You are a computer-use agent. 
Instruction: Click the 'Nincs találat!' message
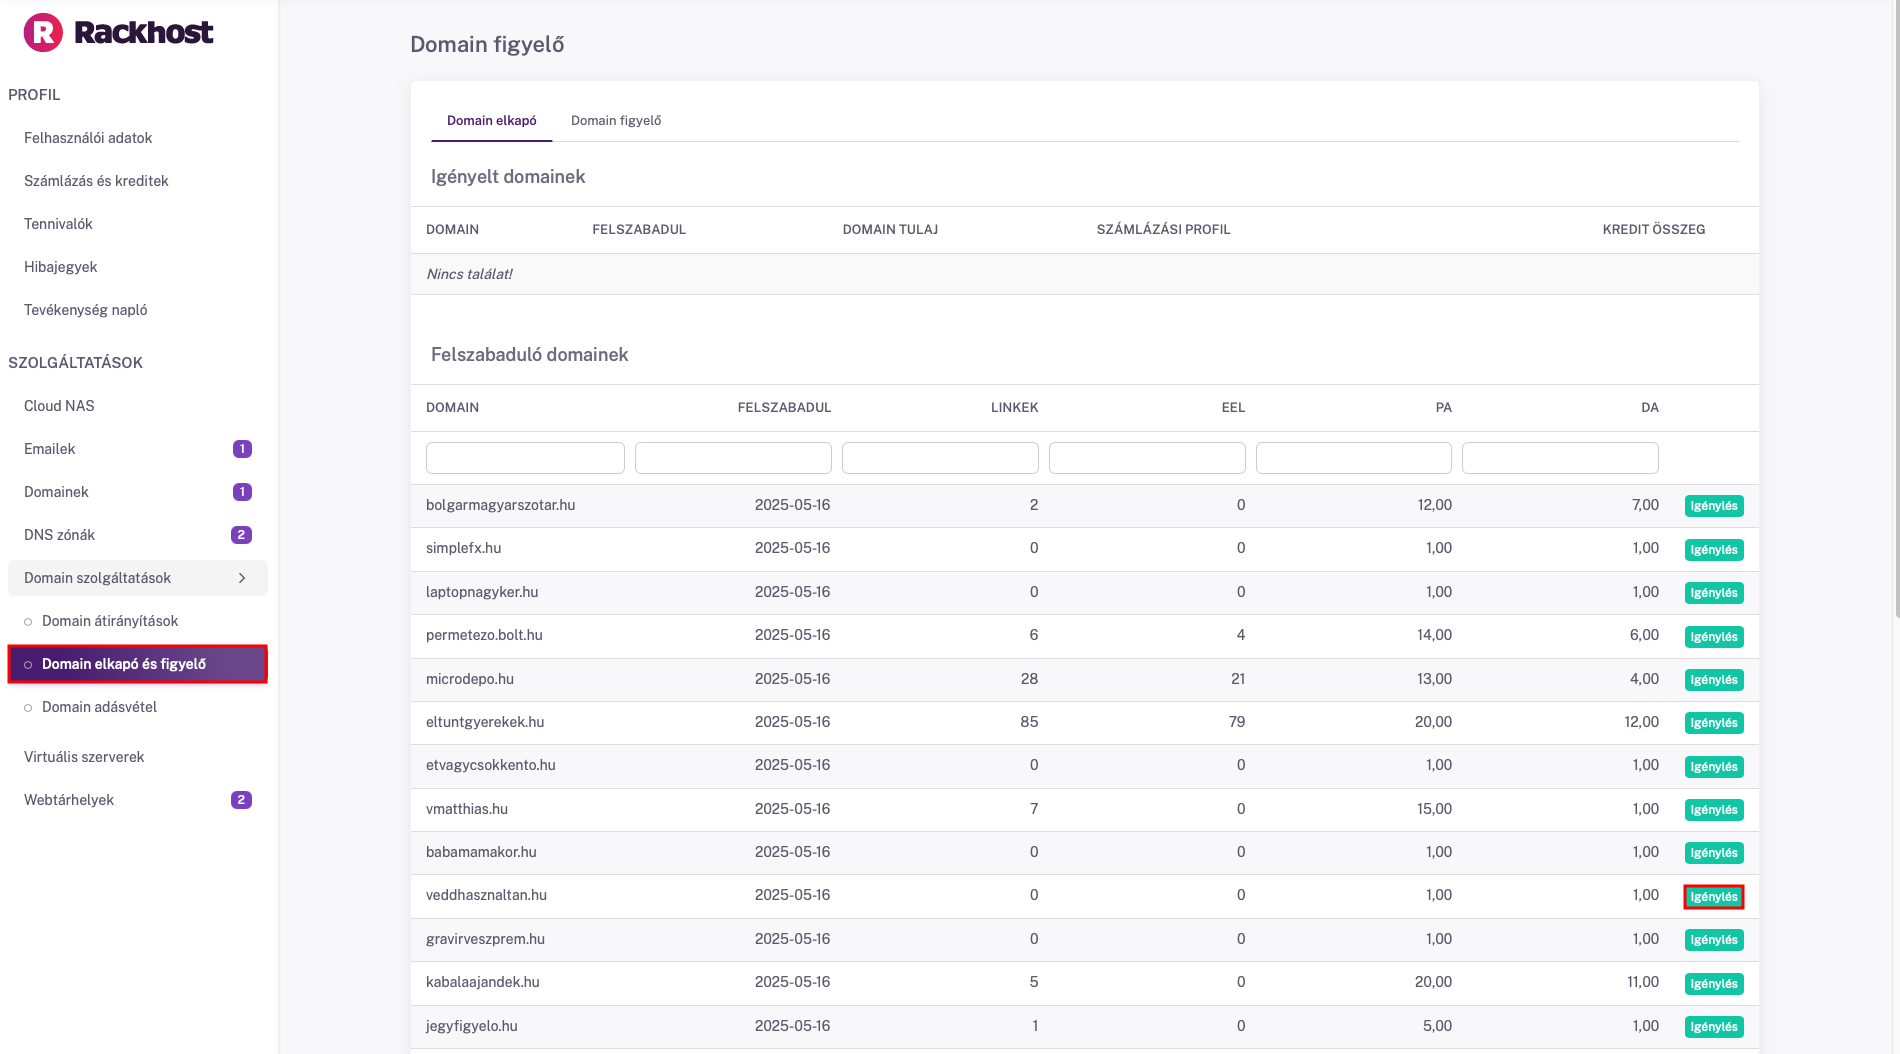[x=469, y=274]
